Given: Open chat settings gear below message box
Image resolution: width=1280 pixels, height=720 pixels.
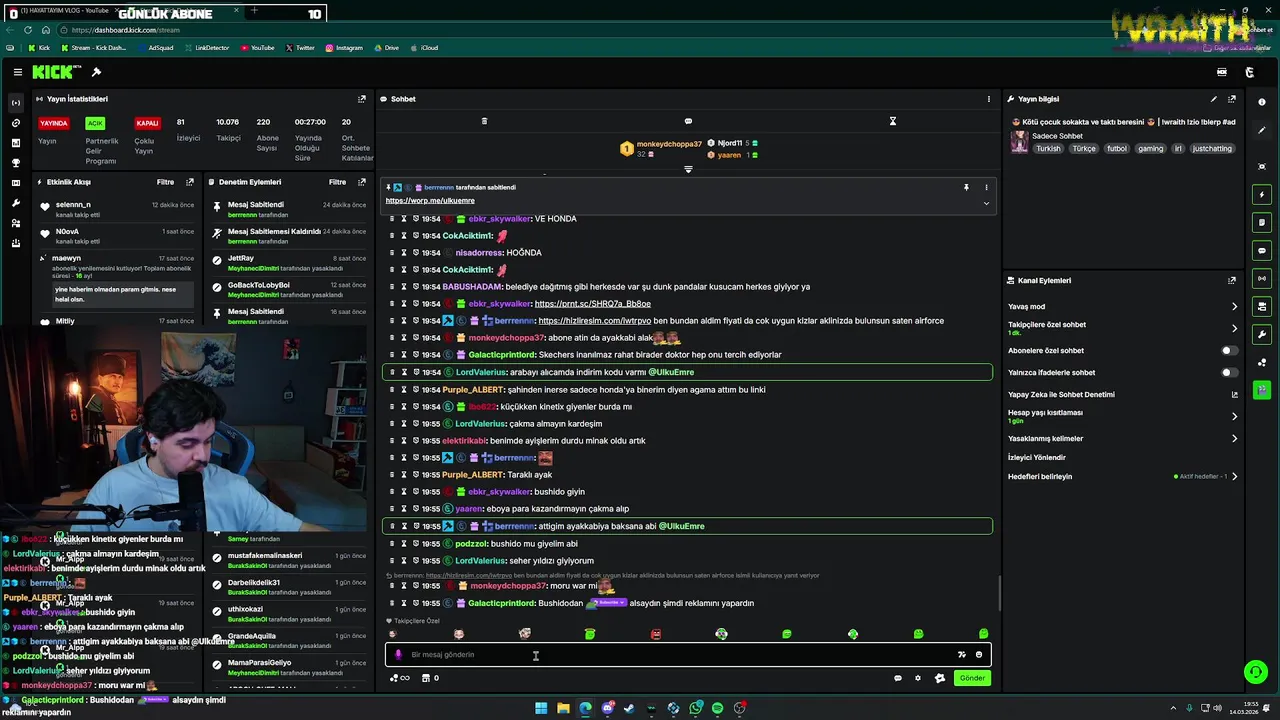Looking at the screenshot, I should click(x=918, y=678).
